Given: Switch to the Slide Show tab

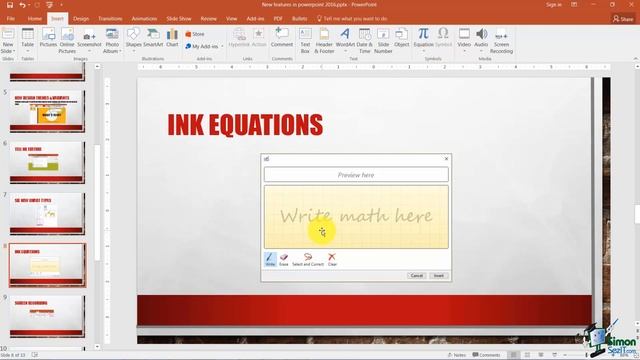Looking at the screenshot, I should (x=179, y=19).
